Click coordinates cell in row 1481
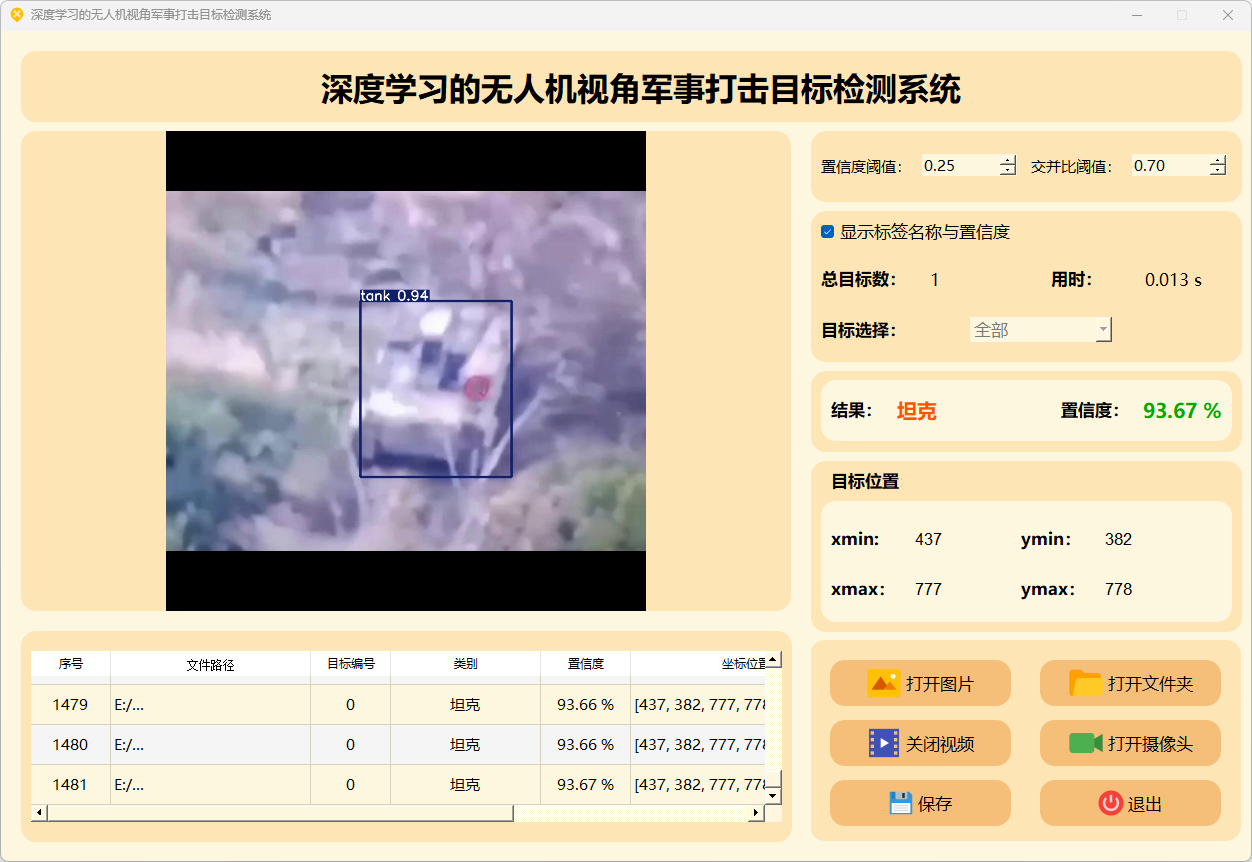The width and height of the screenshot is (1252, 862). pos(698,785)
